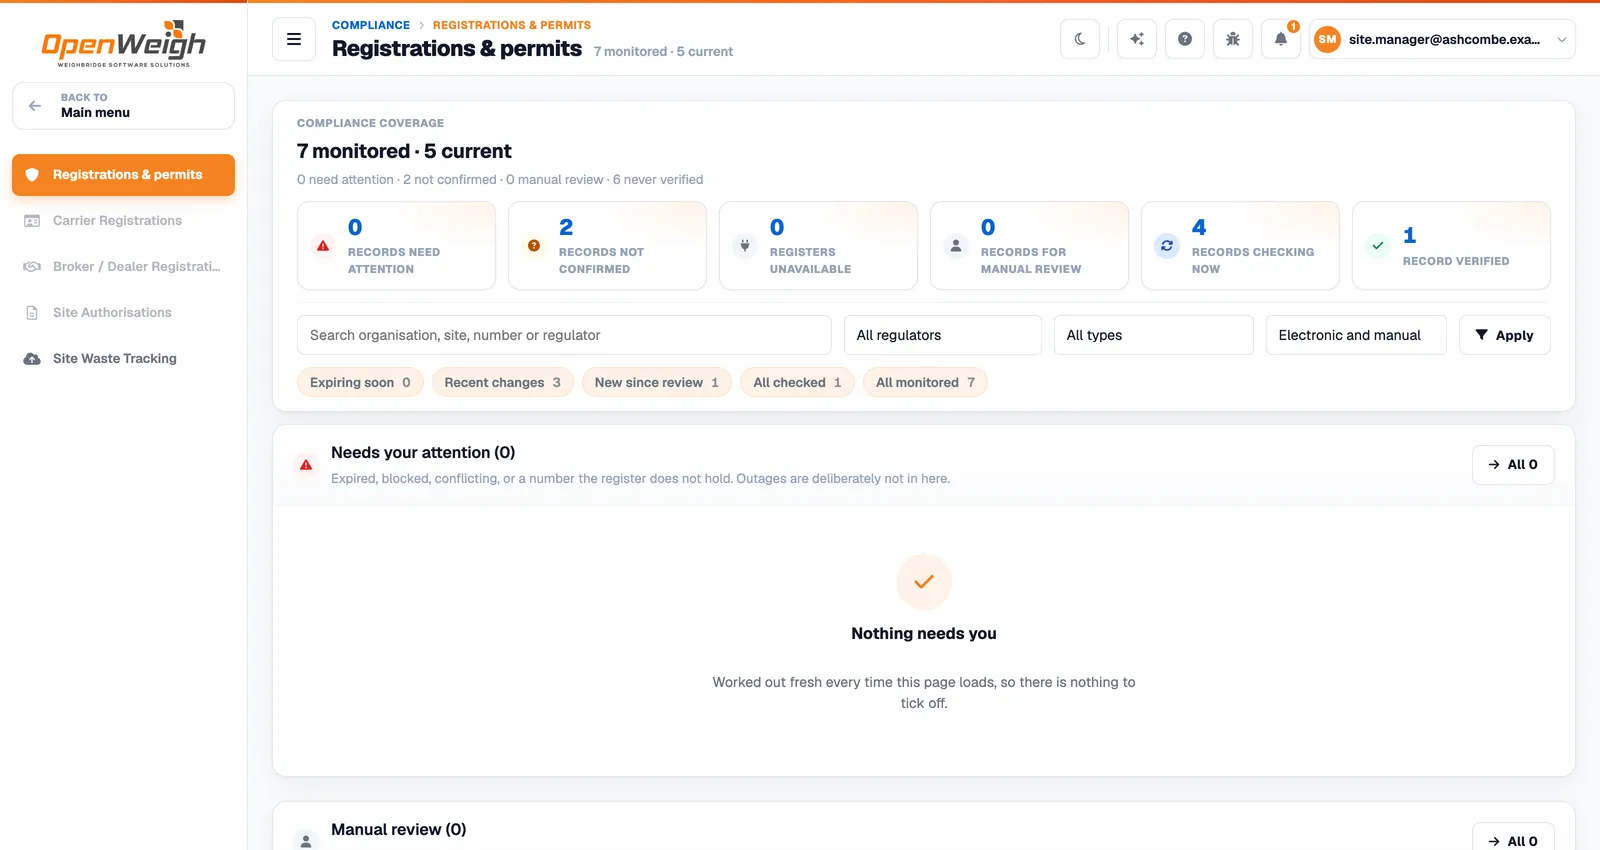The width and height of the screenshot is (1600, 850).
Task: Switch to dark mode moon icon
Action: [1080, 39]
